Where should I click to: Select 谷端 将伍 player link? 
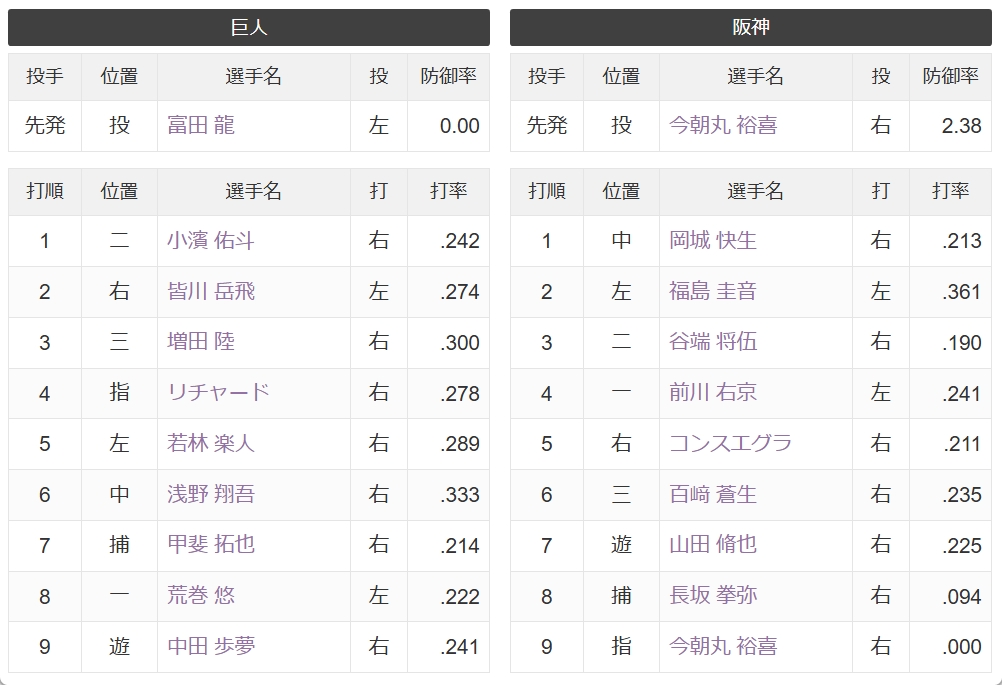coord(713,342)
